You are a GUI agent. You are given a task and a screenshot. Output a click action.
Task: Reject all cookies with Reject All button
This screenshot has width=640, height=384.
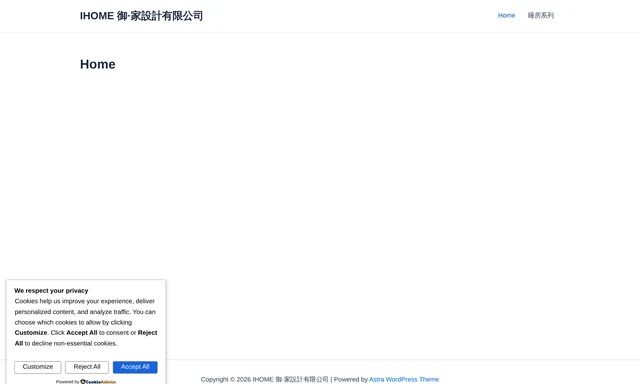click(x=87, y=367)
